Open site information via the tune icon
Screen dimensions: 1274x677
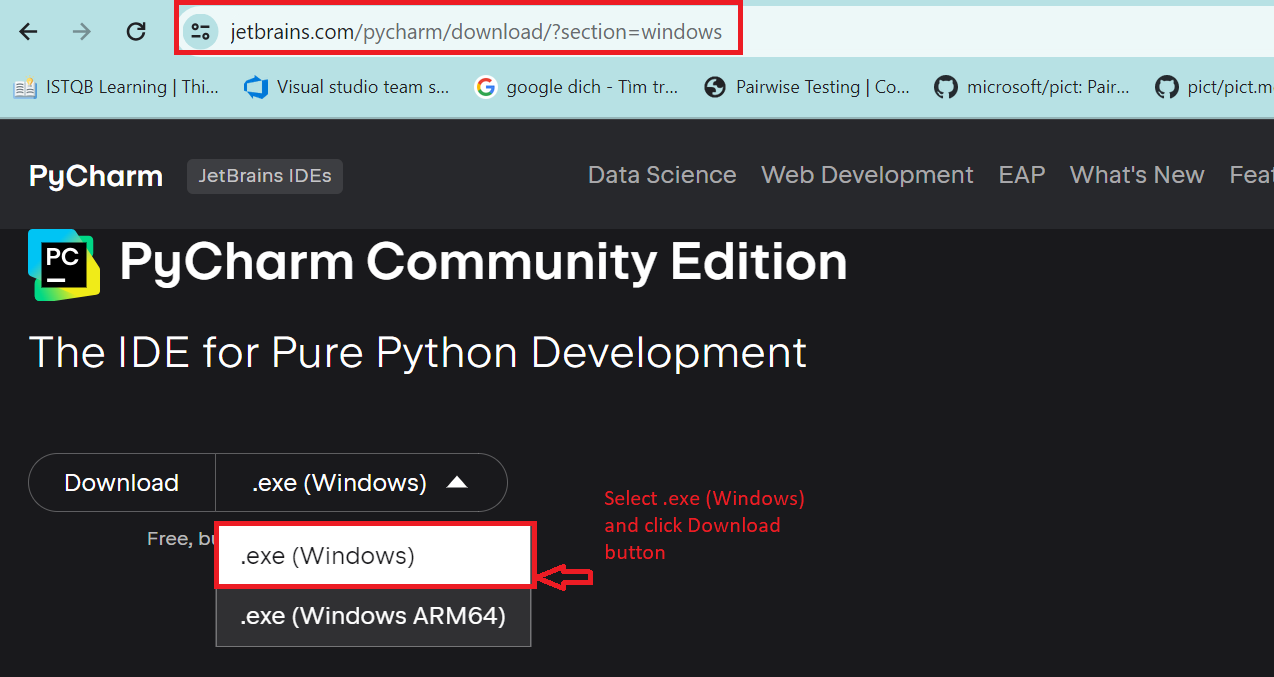click(200, 31)
